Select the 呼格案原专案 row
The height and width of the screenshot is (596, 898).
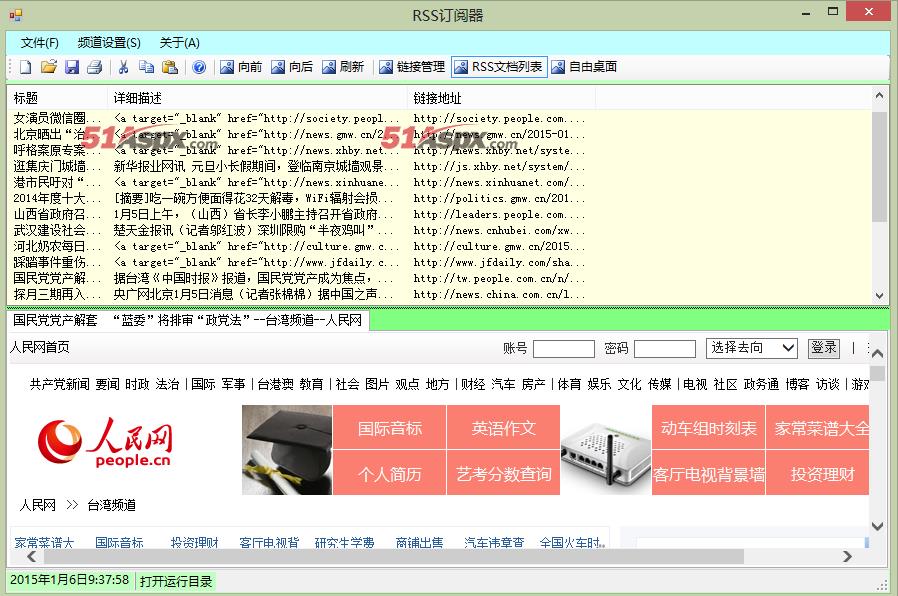[x=299, y=151]
